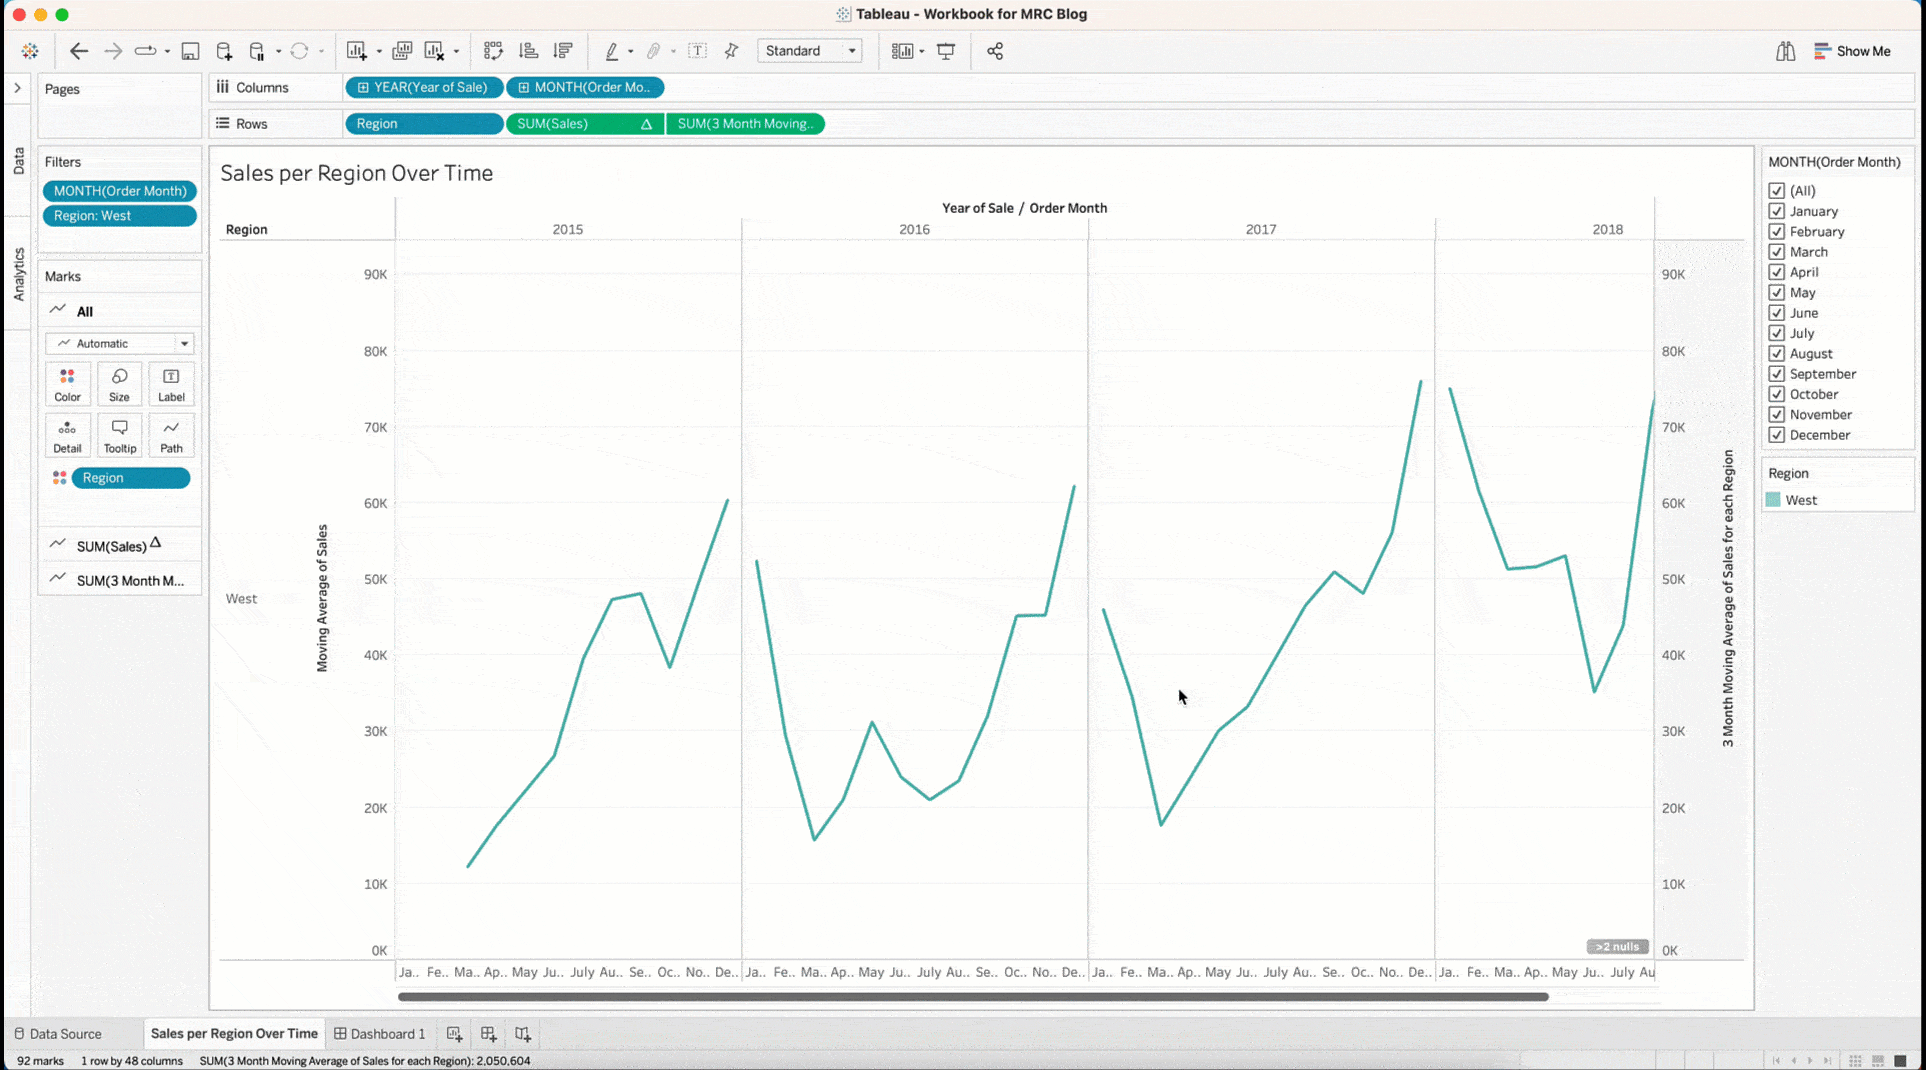Uncheck the January month filter
Screen dimensions: 1926x1070
coord(1776,211)
